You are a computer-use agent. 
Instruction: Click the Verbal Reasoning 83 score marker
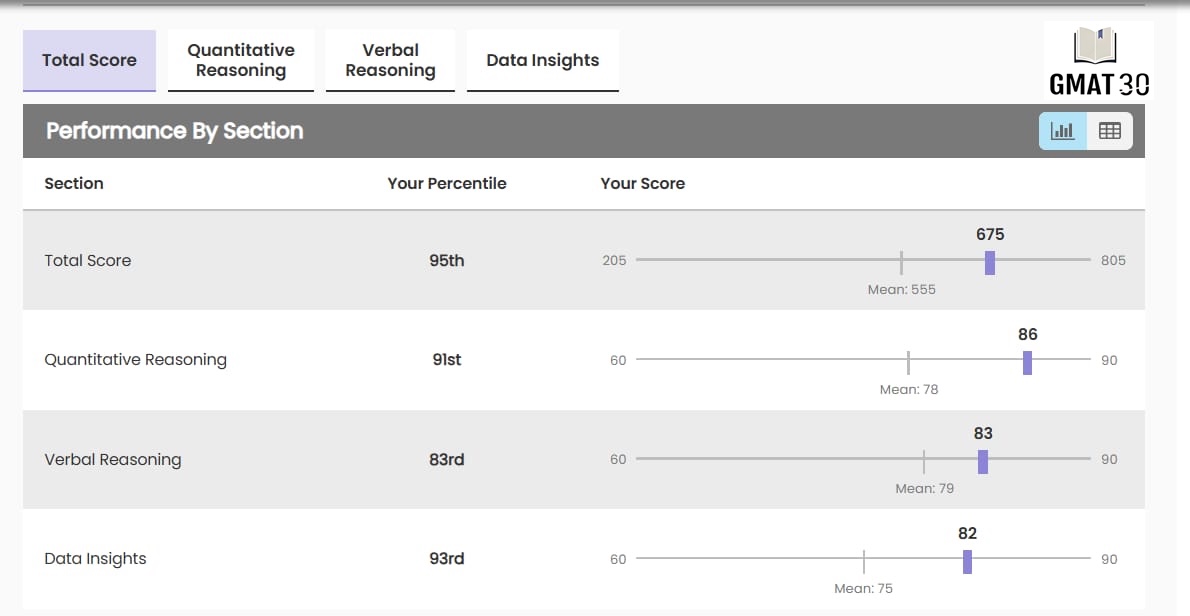click(x=983, y=461)
